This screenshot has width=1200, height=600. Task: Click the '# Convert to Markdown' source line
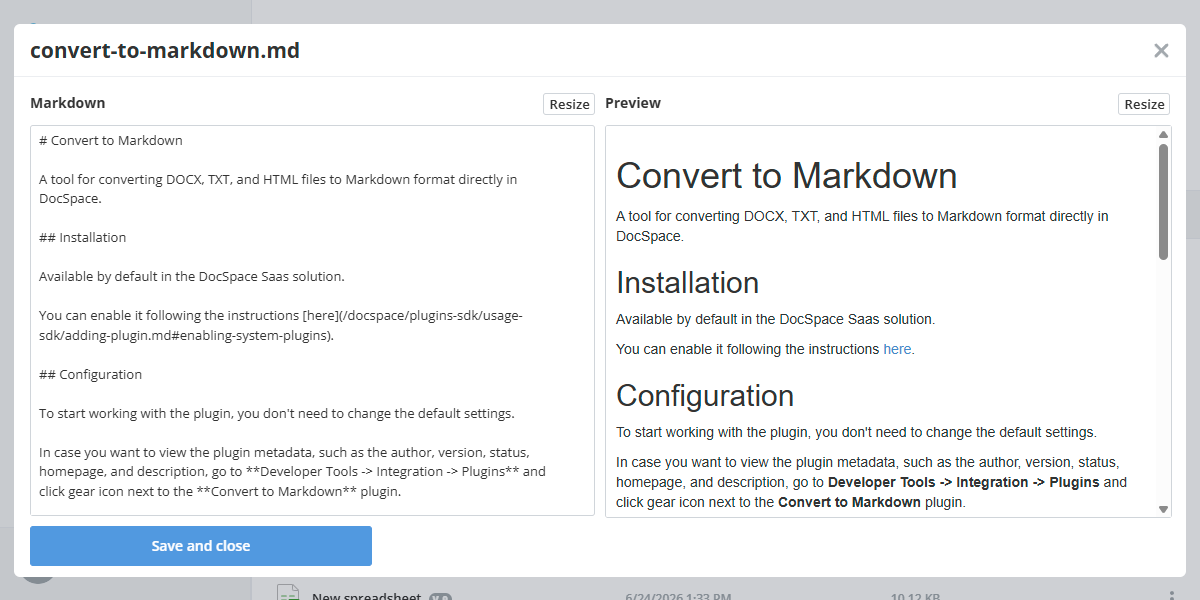pyautogui.click(x=111, y=141)
